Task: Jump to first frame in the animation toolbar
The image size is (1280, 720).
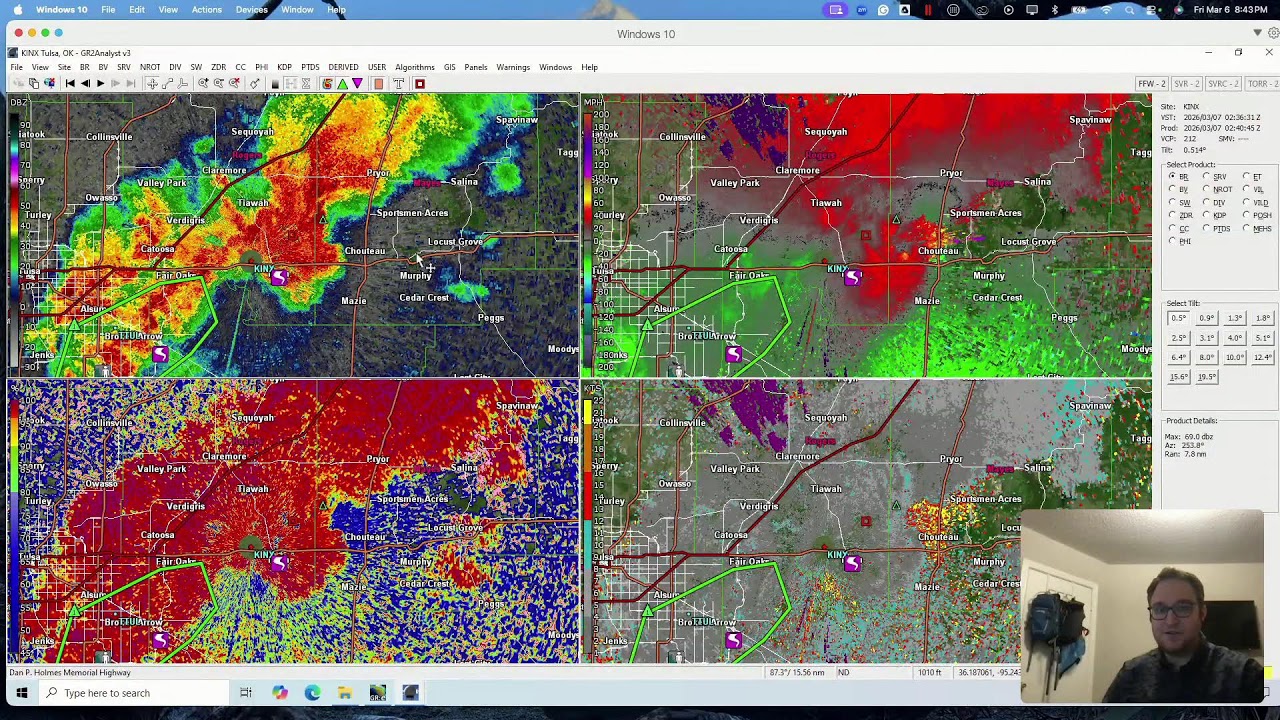Action: tap(70, 84)
